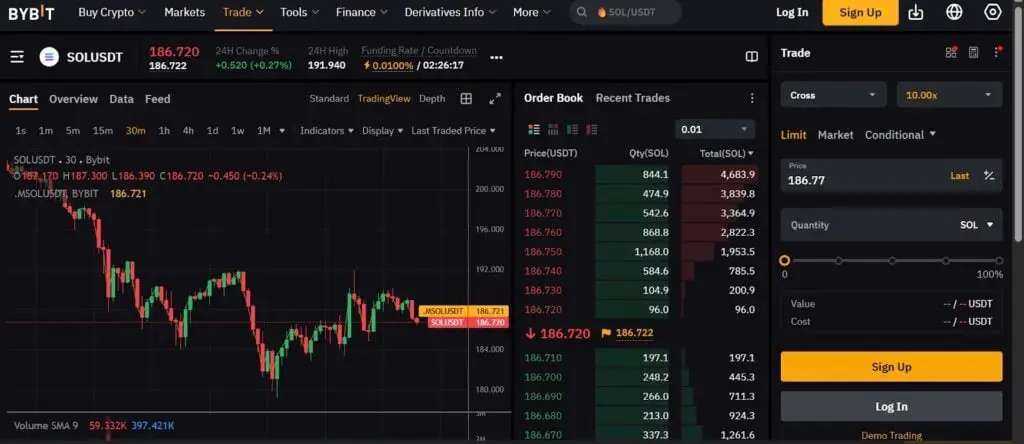Switch to Overview tab
This screenshot has height=444, width=1024.
[x=73, y=99]
